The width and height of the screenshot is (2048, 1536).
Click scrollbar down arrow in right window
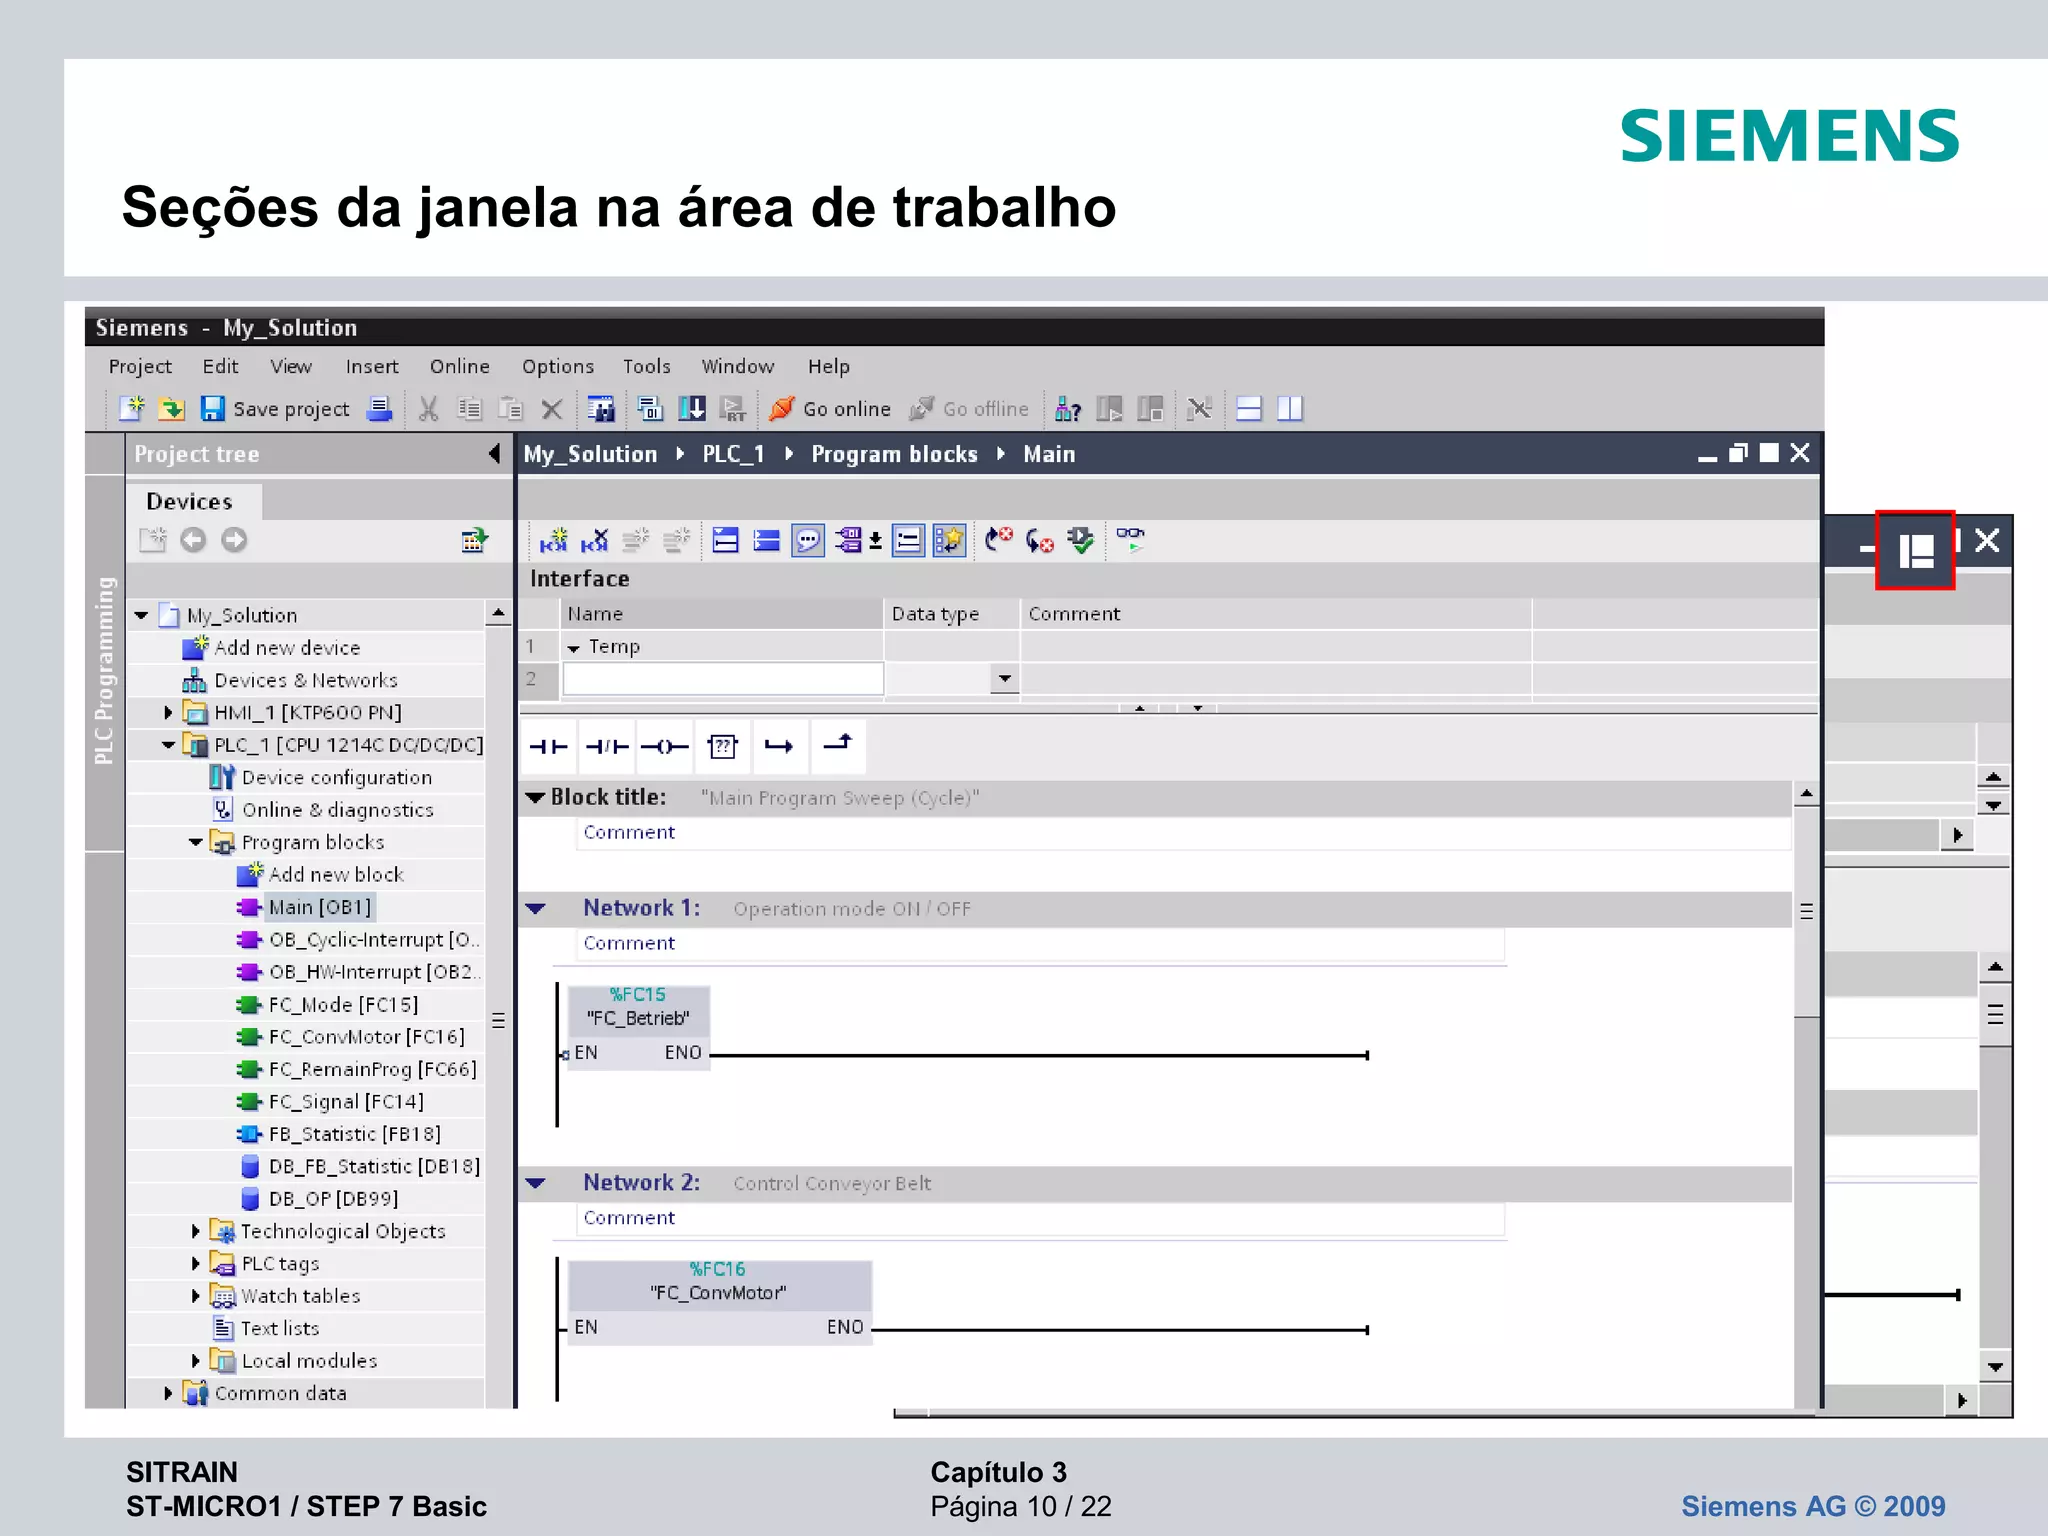pos(1995,1367)
